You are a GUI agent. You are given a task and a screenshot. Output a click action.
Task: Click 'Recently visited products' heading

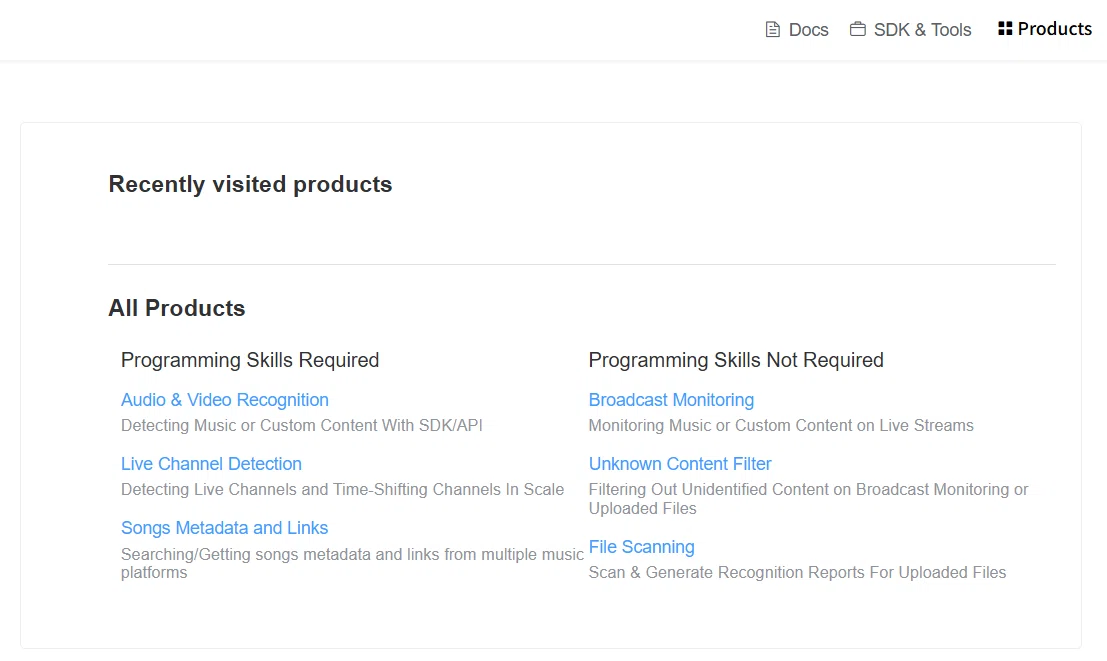click(250, 184)
